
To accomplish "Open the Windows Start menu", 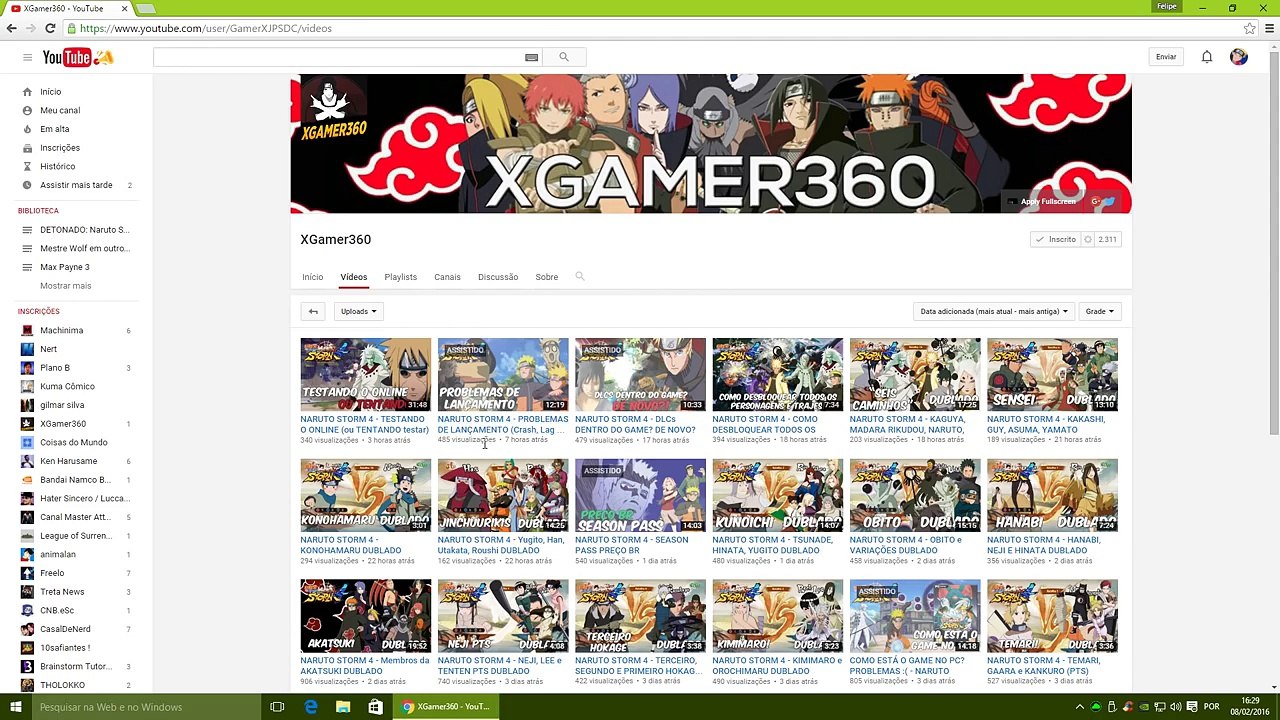I will pyautogui.click(x=15, y=707).
